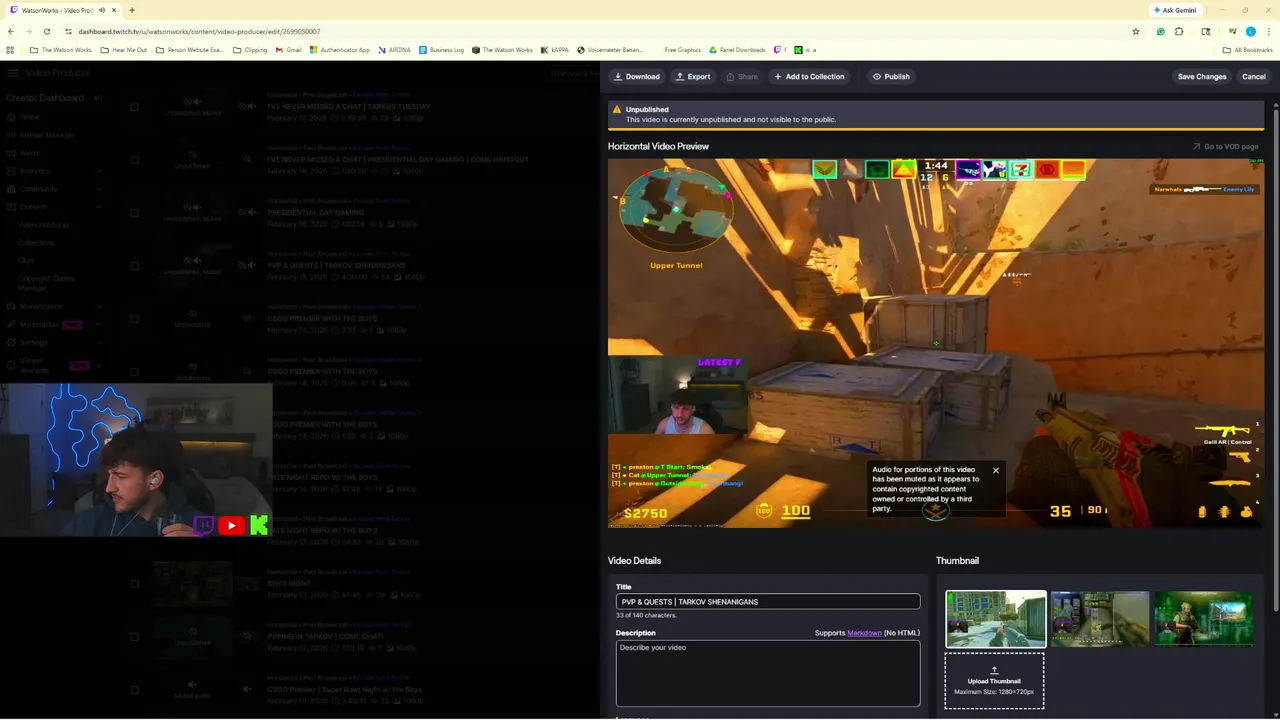The width and height of the screenshot is (1280, 720).
Task: Open the Panel Downloads bookmark
Action: click(737, 50)
